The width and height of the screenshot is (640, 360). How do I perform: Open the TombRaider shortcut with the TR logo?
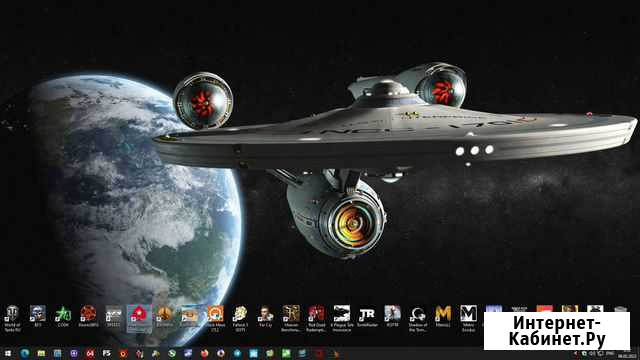point(367,317)
